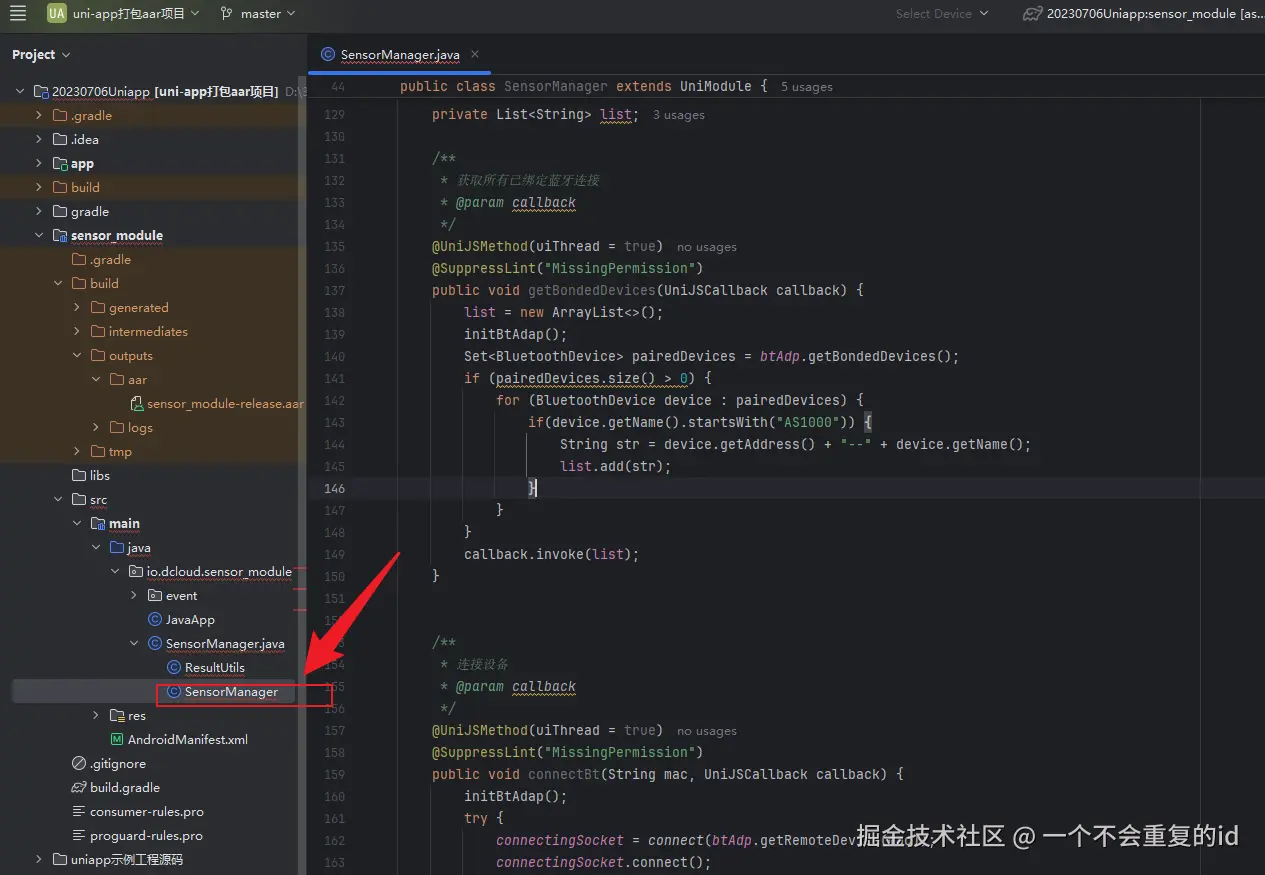The height and width of the screenshot is (875, 1265).
Task: Select the top-level gradle folder
Action: 89,211
